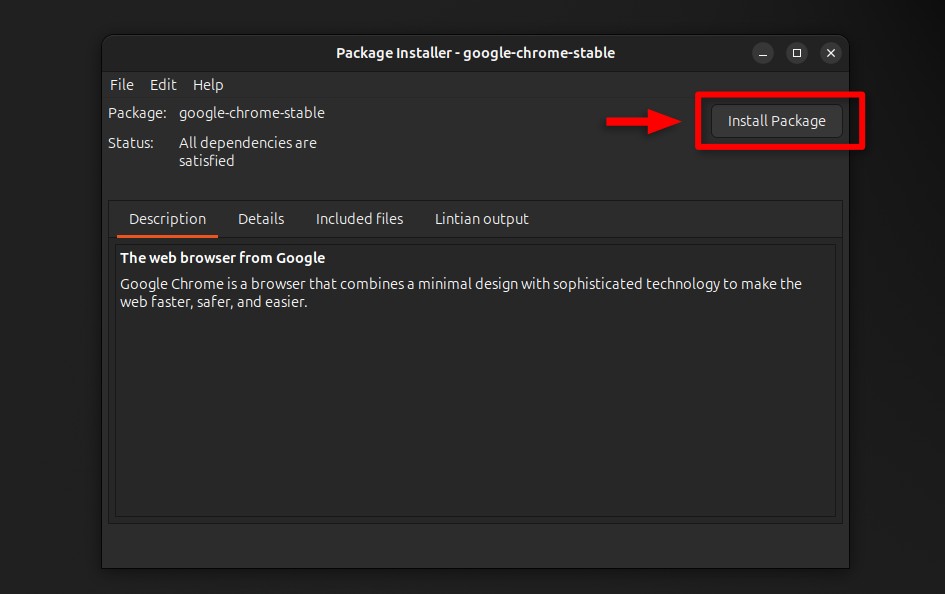
Task: View the Lintian output tab
Action: 482,219
